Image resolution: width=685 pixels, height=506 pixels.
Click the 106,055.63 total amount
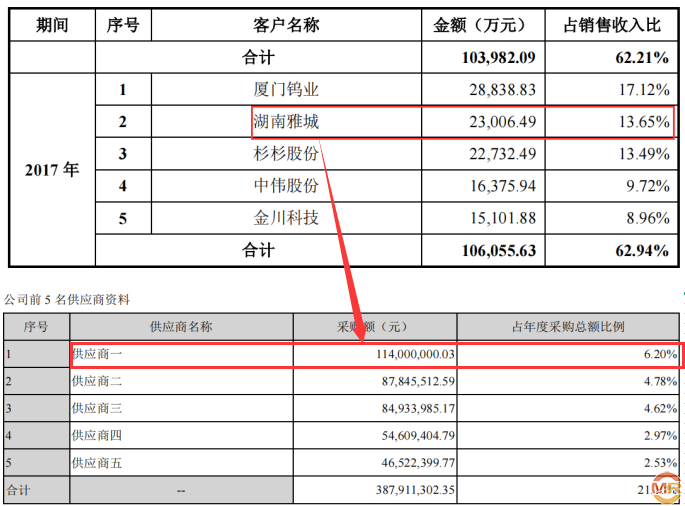(499, 251)
